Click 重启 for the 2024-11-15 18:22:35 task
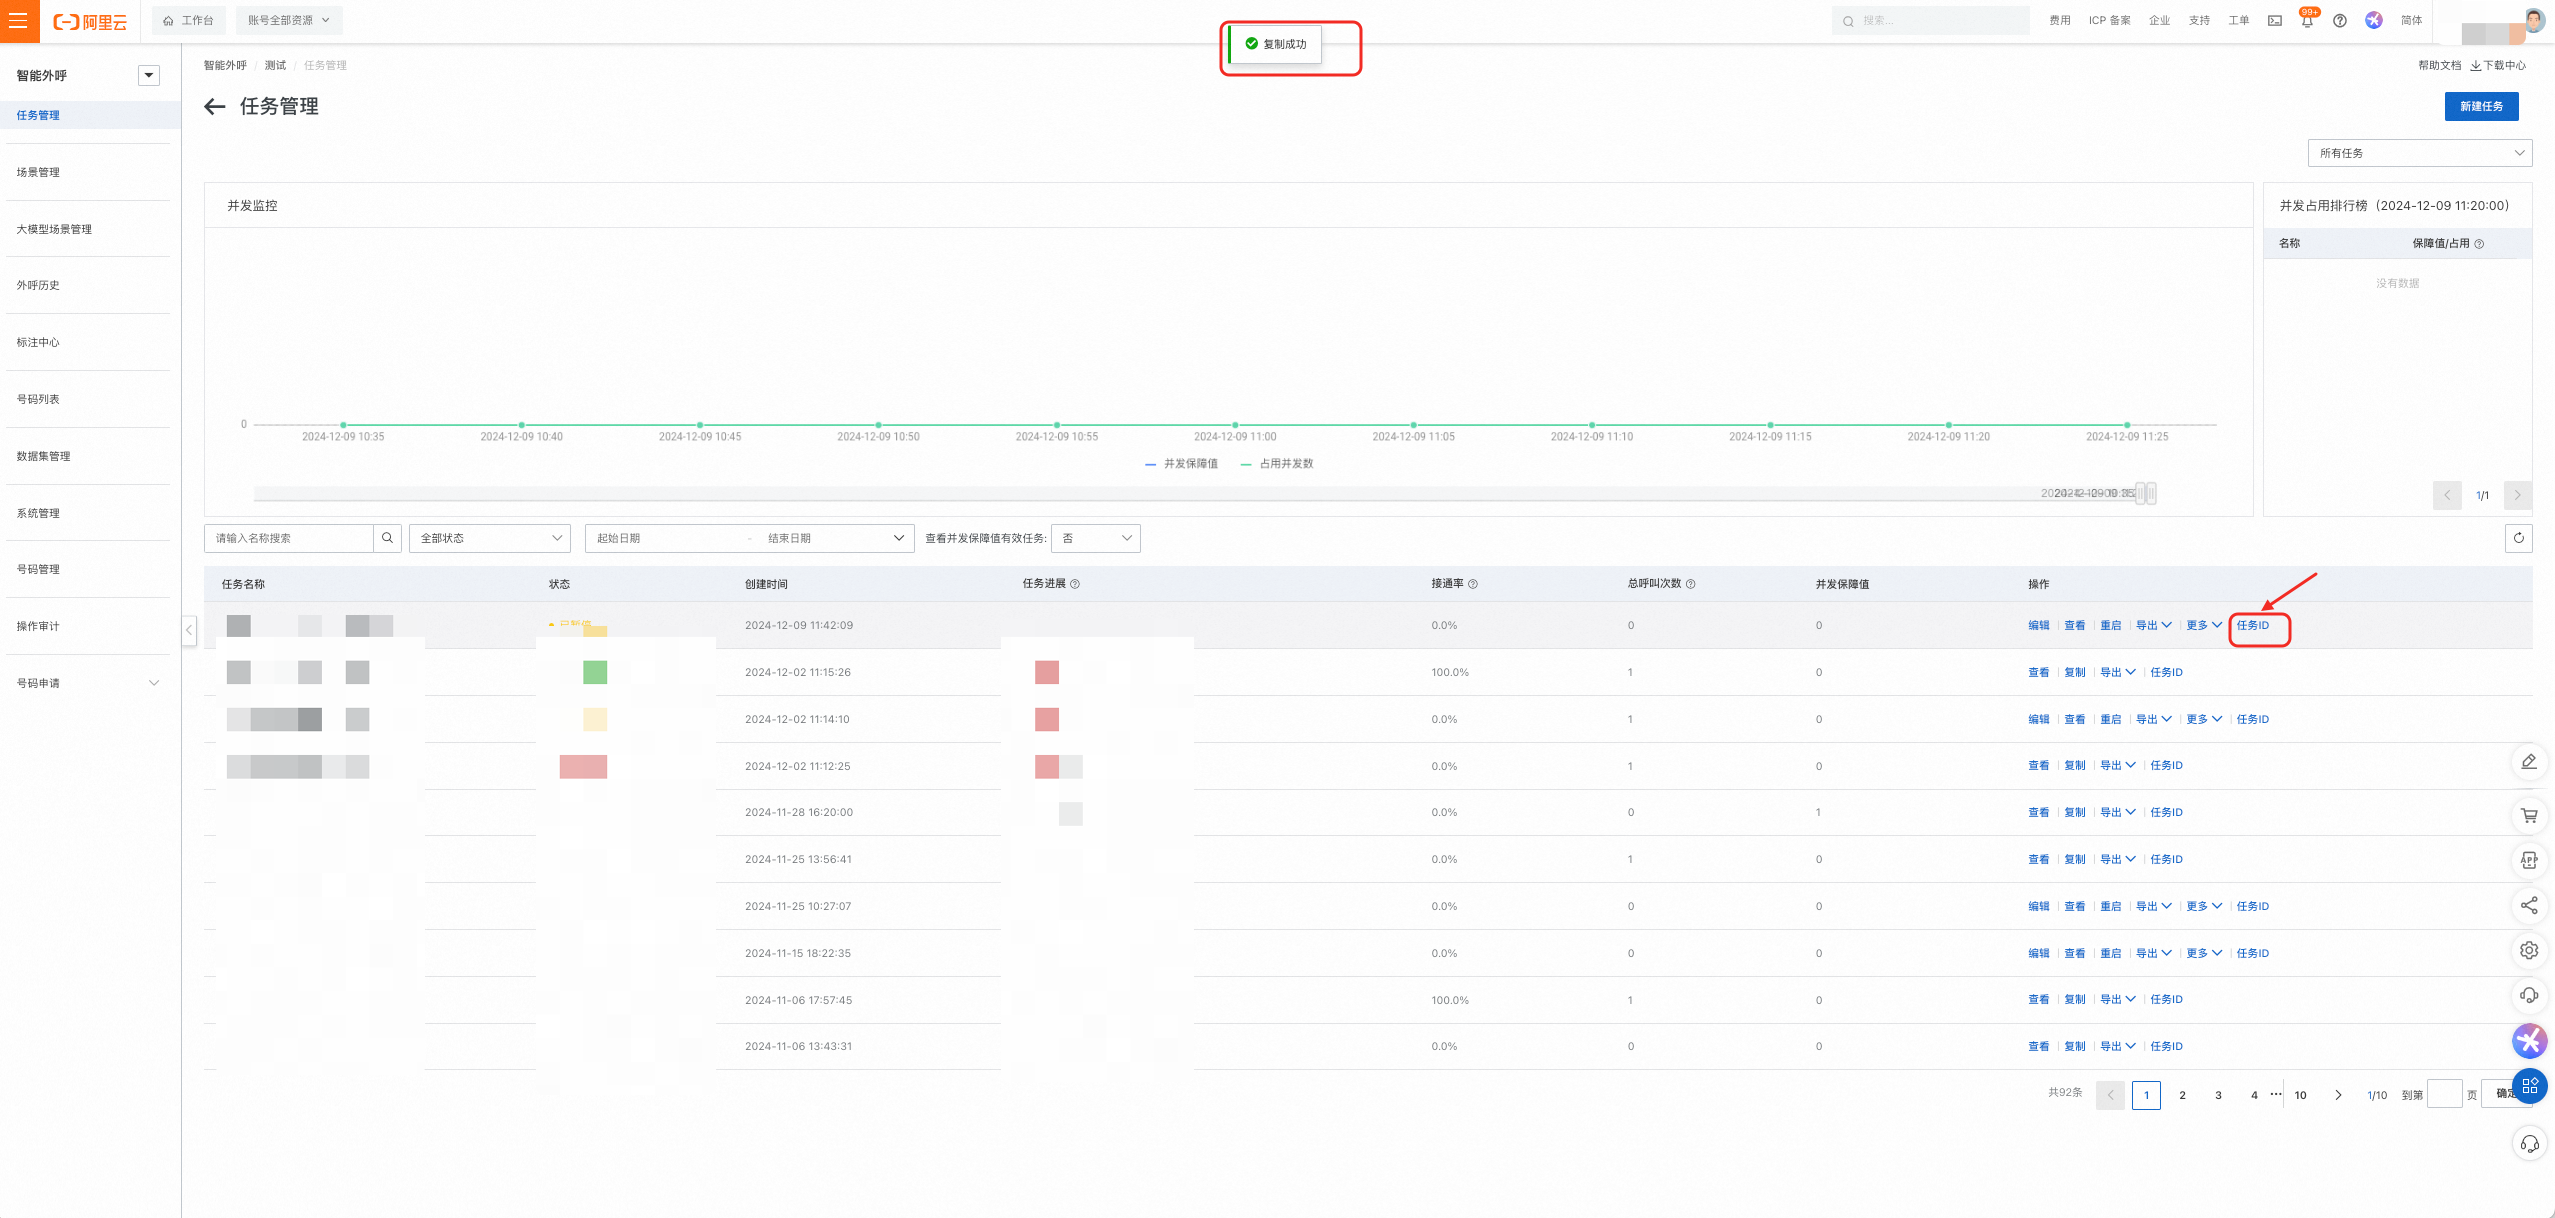 click(x=2111, y=954)
